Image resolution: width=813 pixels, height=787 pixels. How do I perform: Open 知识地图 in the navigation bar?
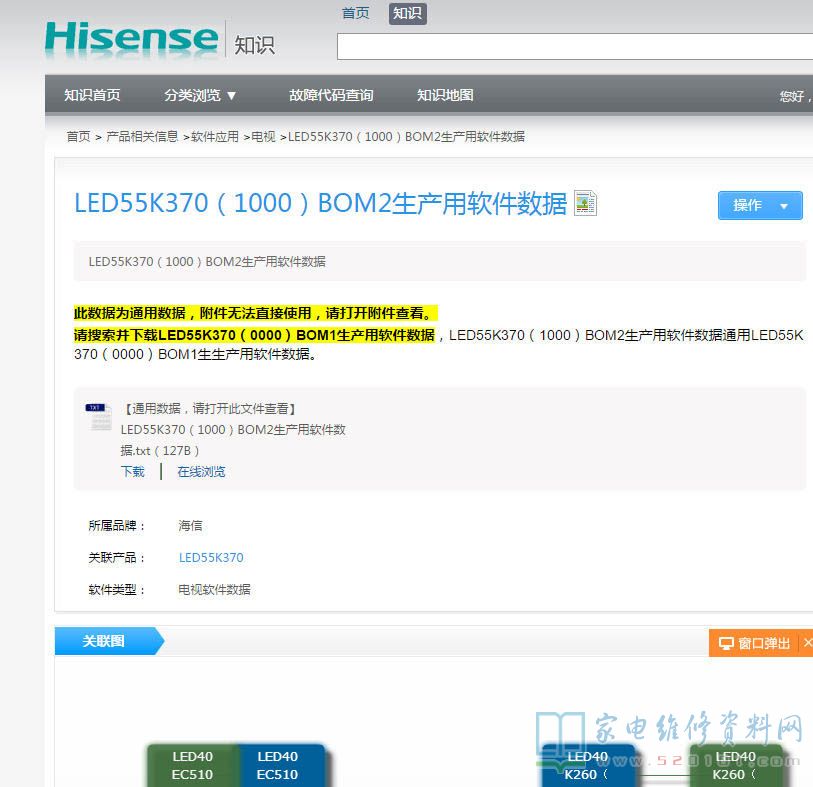click(445, 96)
